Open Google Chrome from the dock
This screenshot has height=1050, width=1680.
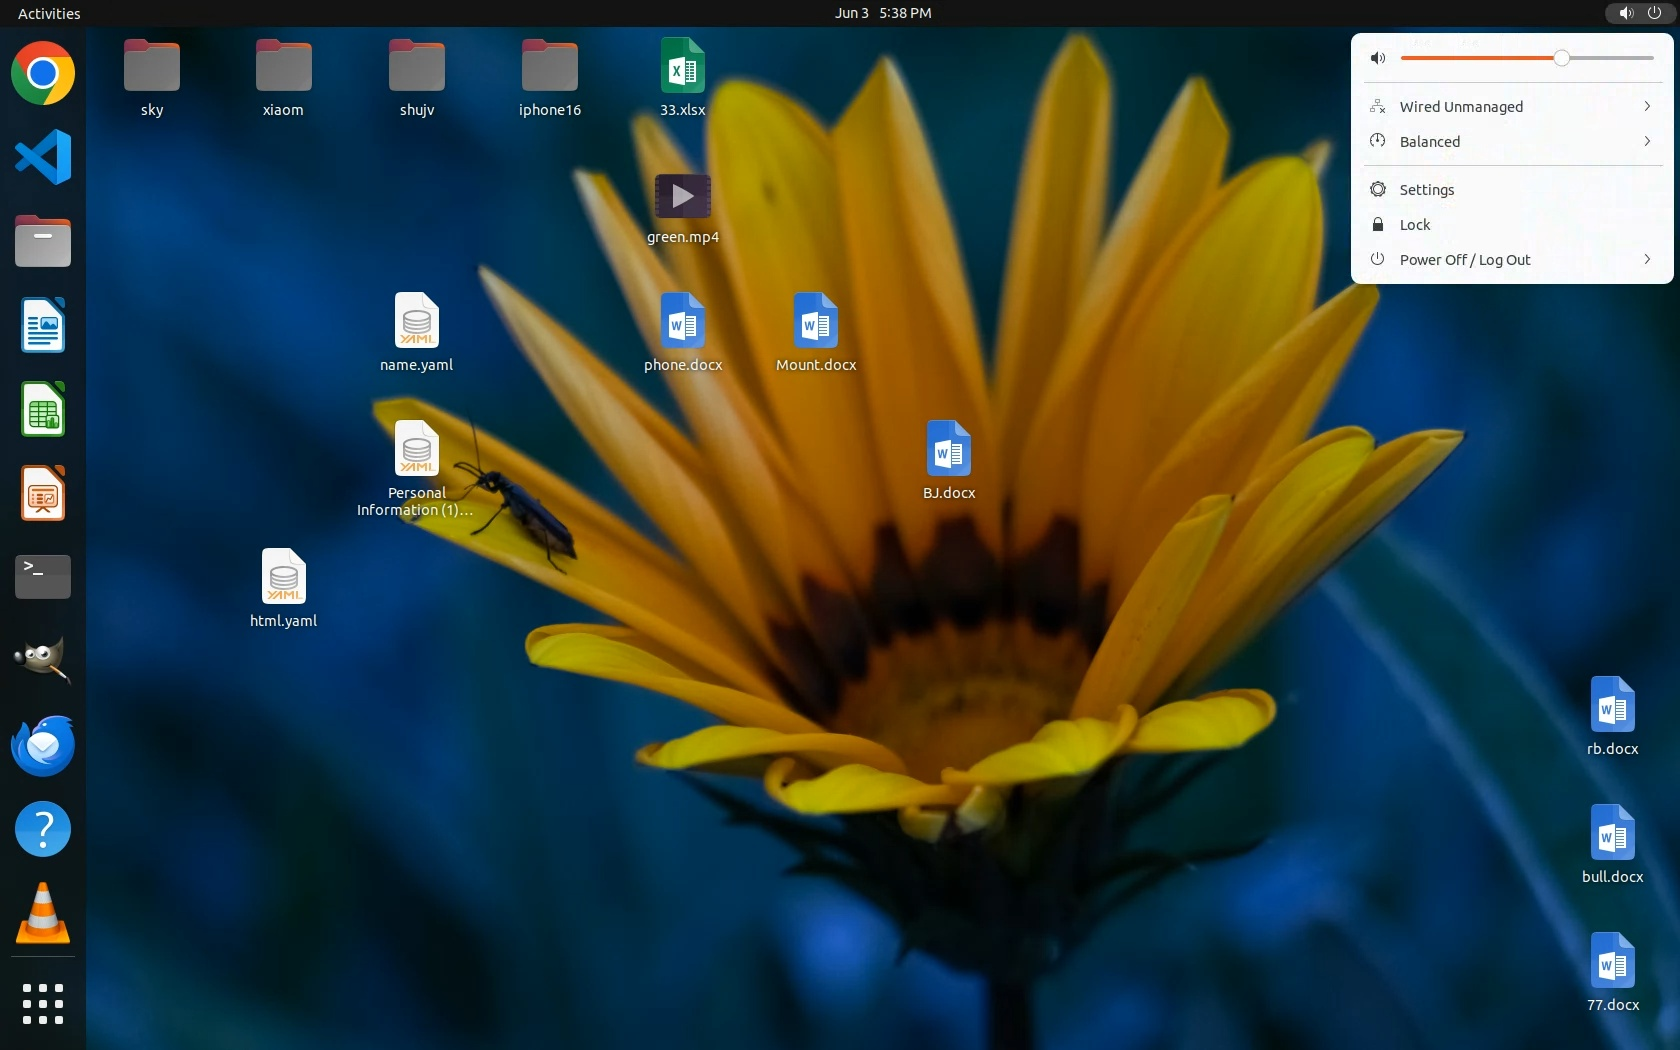pos(43,73)
